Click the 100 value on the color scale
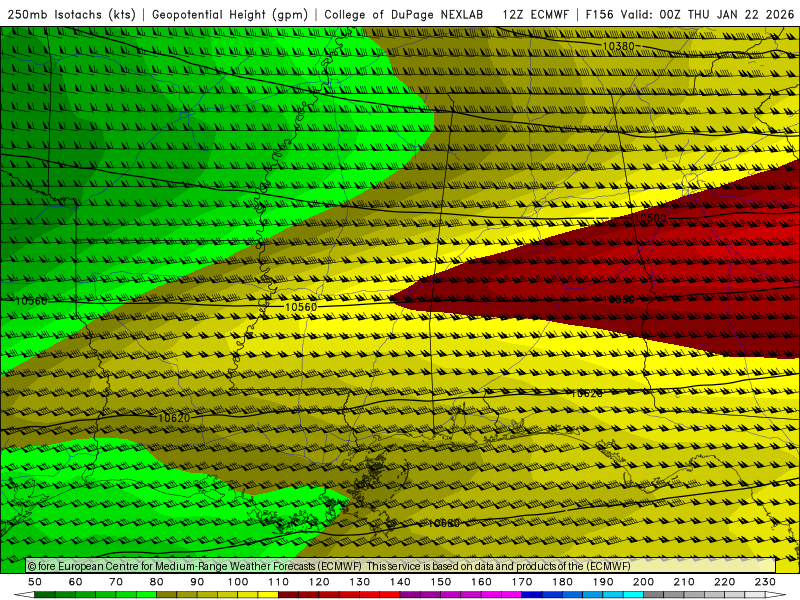Viewport: 800px width, 600px height. [x=238, y=582]
